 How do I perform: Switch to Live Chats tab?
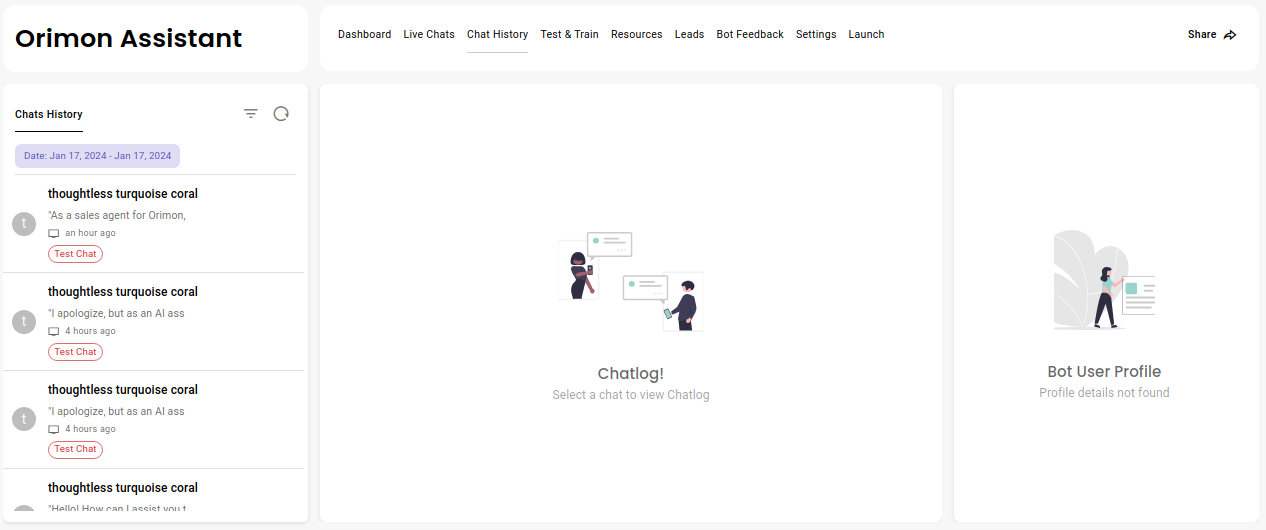(429, 35)
